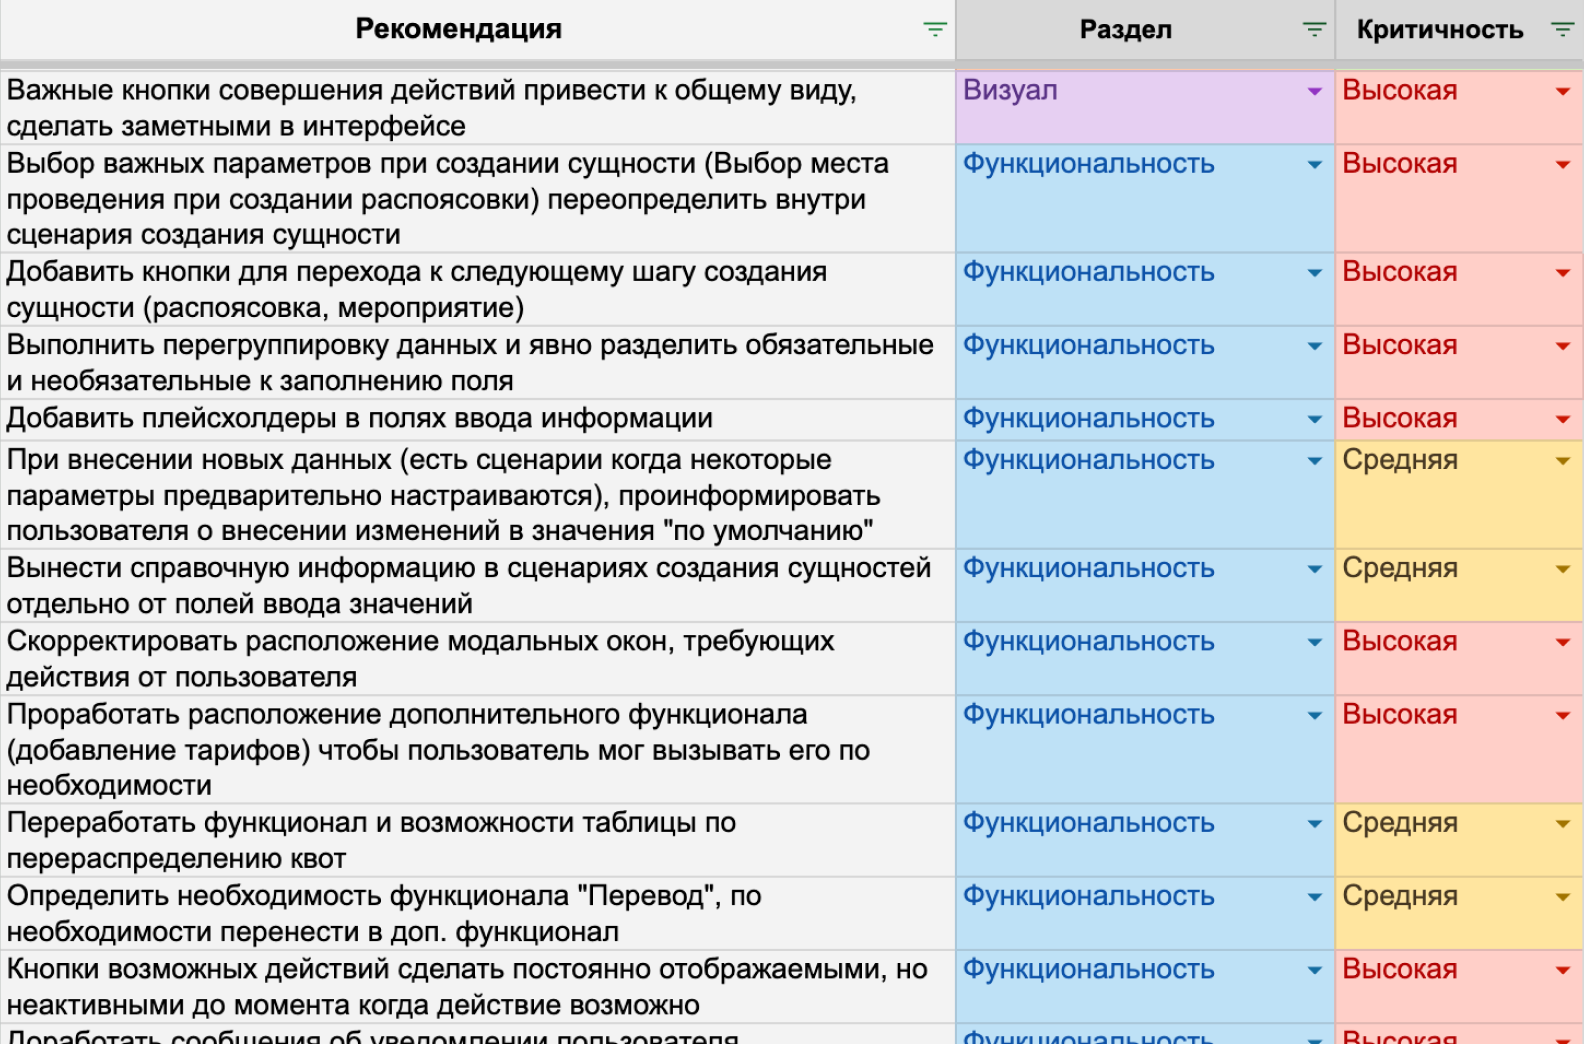The image size is (1584, 1044).
Task: Click the Критичность header label
Action: (x=1439, y=30)
